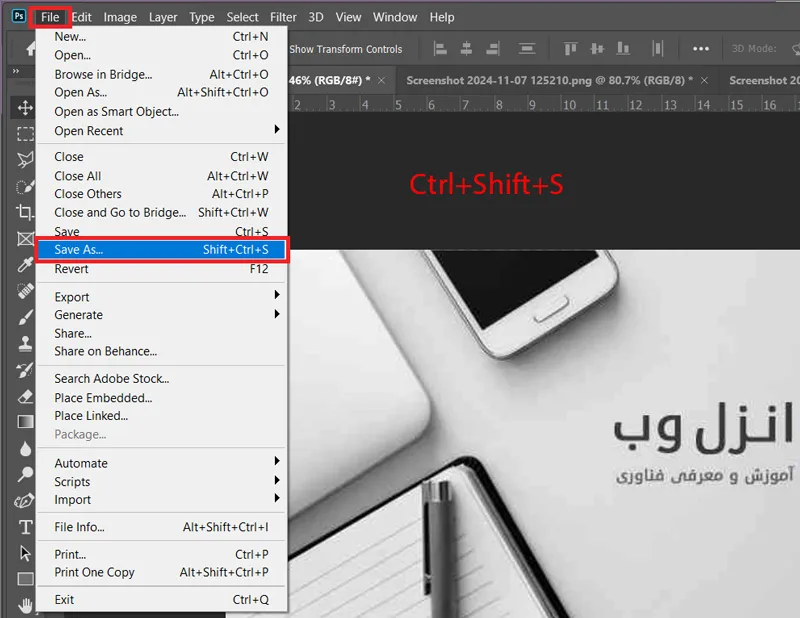800x618 pixels.
Task: Switch to Screenshot 2024-11-07 125210.png tab
Action: point(549,81)
